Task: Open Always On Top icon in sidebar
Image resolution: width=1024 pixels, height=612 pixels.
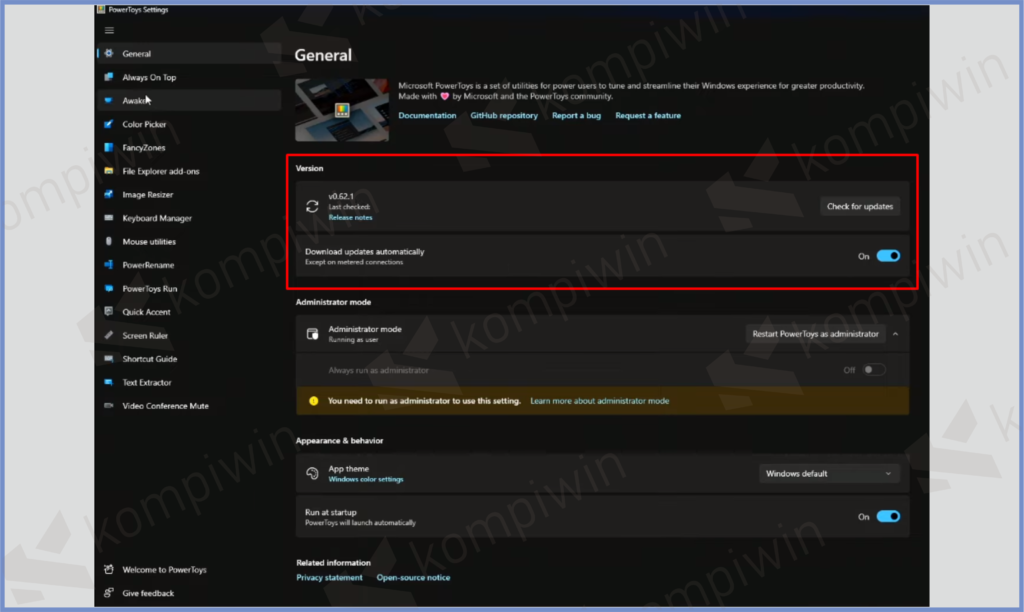Action: click(x=109, y=77)
